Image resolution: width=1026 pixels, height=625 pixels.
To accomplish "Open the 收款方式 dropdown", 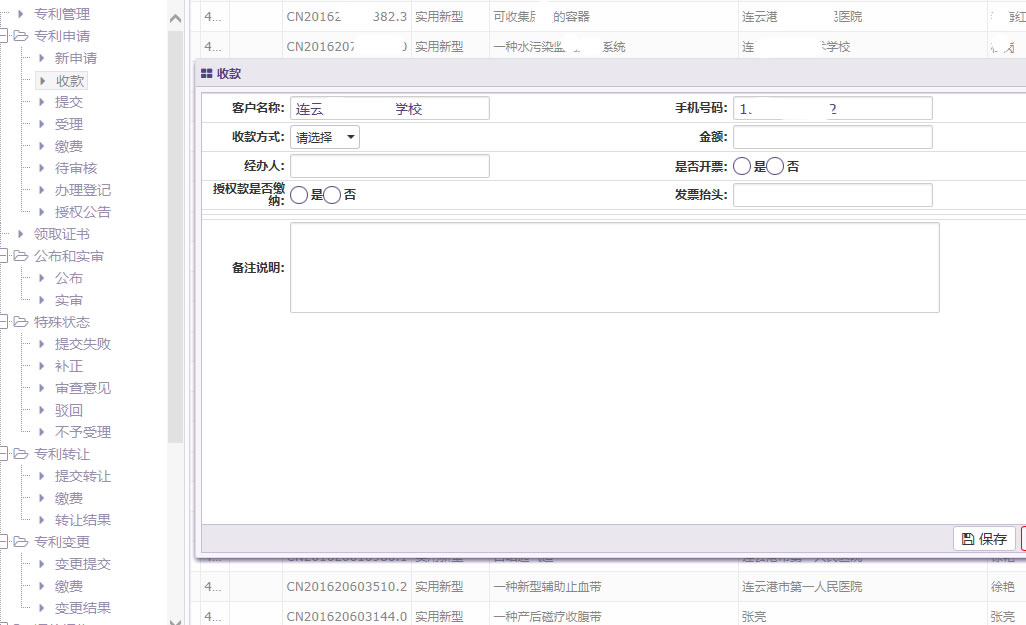I will (x=325, y=137).
